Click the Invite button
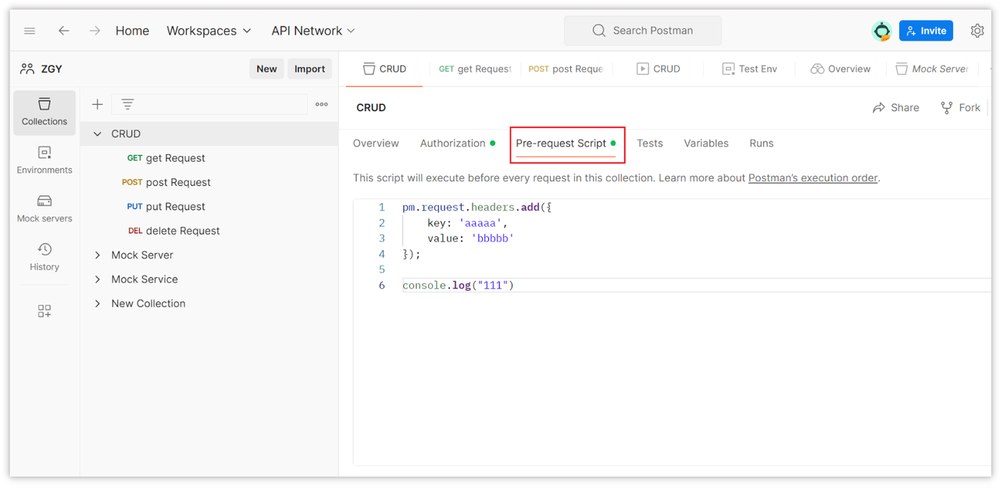Viewport: 1000px width, 490px height. tap(925, 31)
